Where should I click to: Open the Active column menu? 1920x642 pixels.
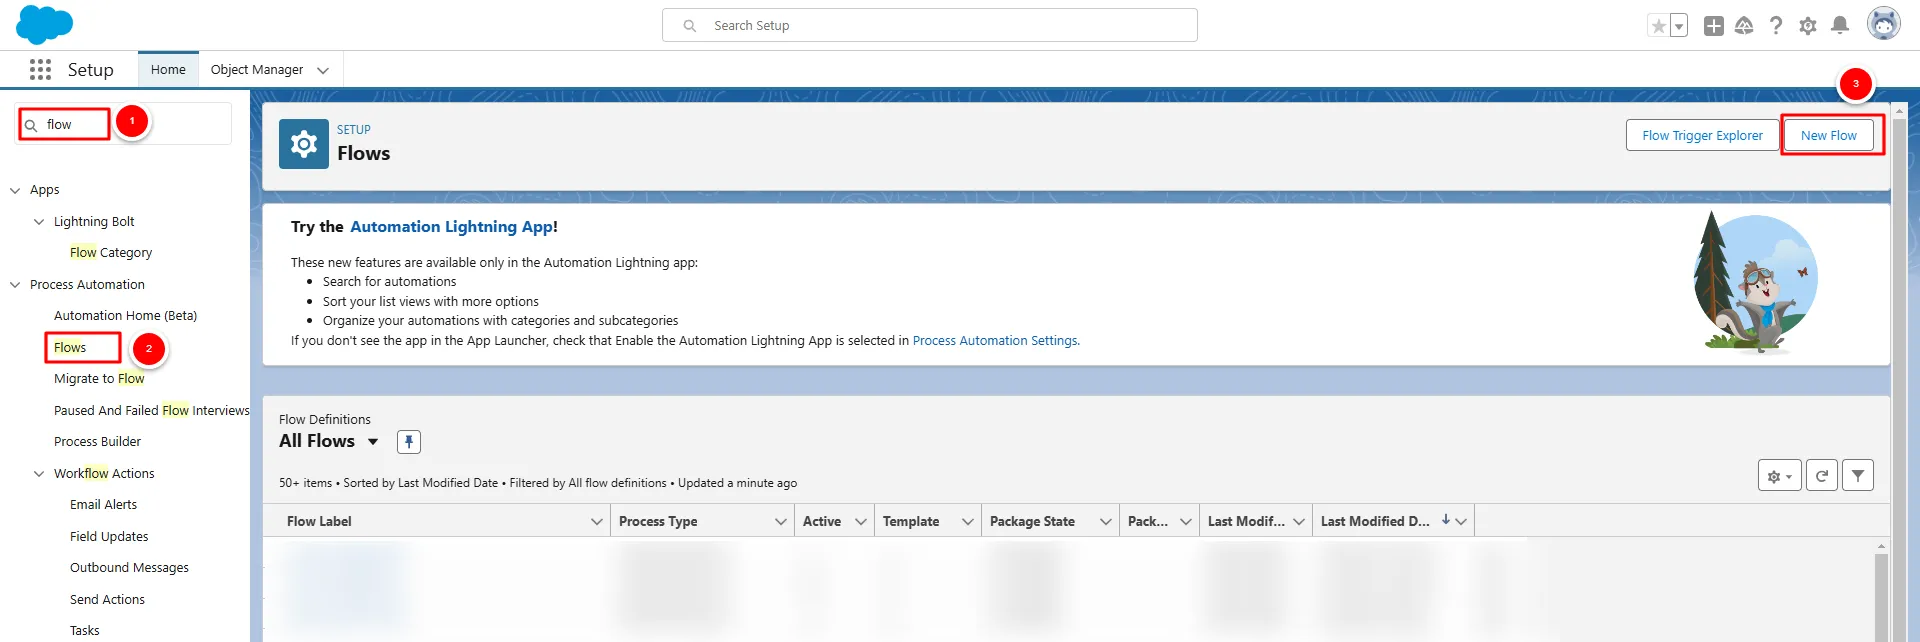861,522
